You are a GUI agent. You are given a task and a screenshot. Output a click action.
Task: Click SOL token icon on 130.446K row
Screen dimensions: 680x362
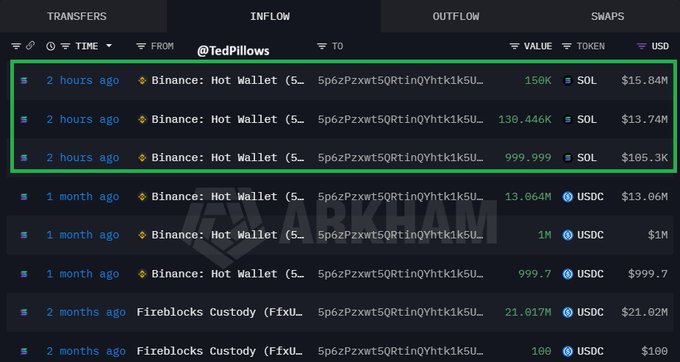567,119
